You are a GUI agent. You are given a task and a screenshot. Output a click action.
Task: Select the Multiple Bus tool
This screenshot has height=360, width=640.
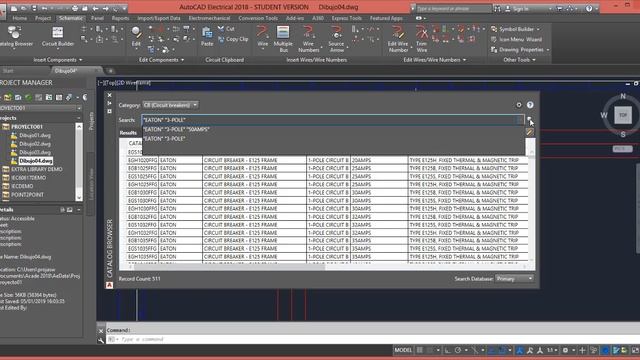(283, 39)
